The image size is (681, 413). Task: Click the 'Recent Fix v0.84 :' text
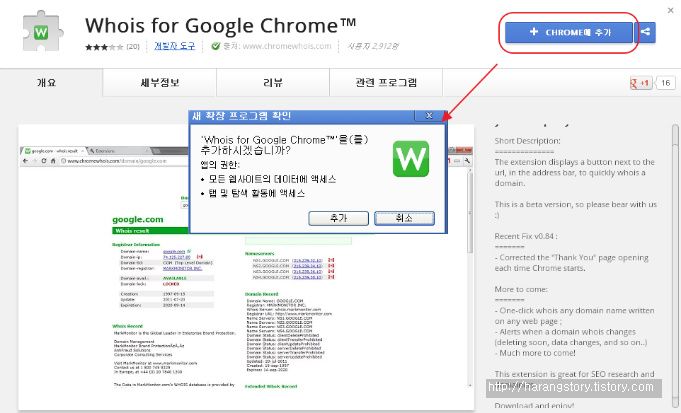pyautogui.click(x=526, y=236)
